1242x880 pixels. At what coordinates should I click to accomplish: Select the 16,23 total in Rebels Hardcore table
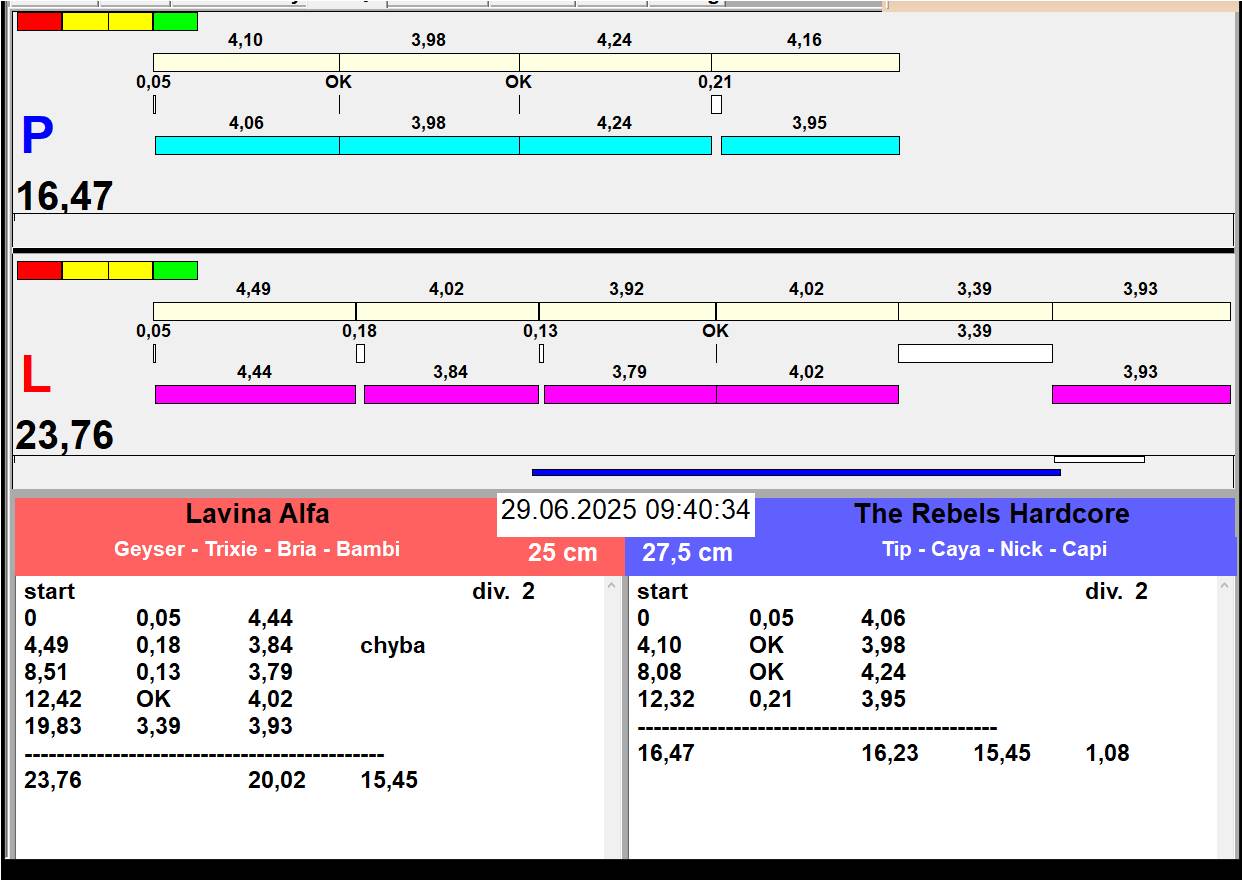coord(890,754)
